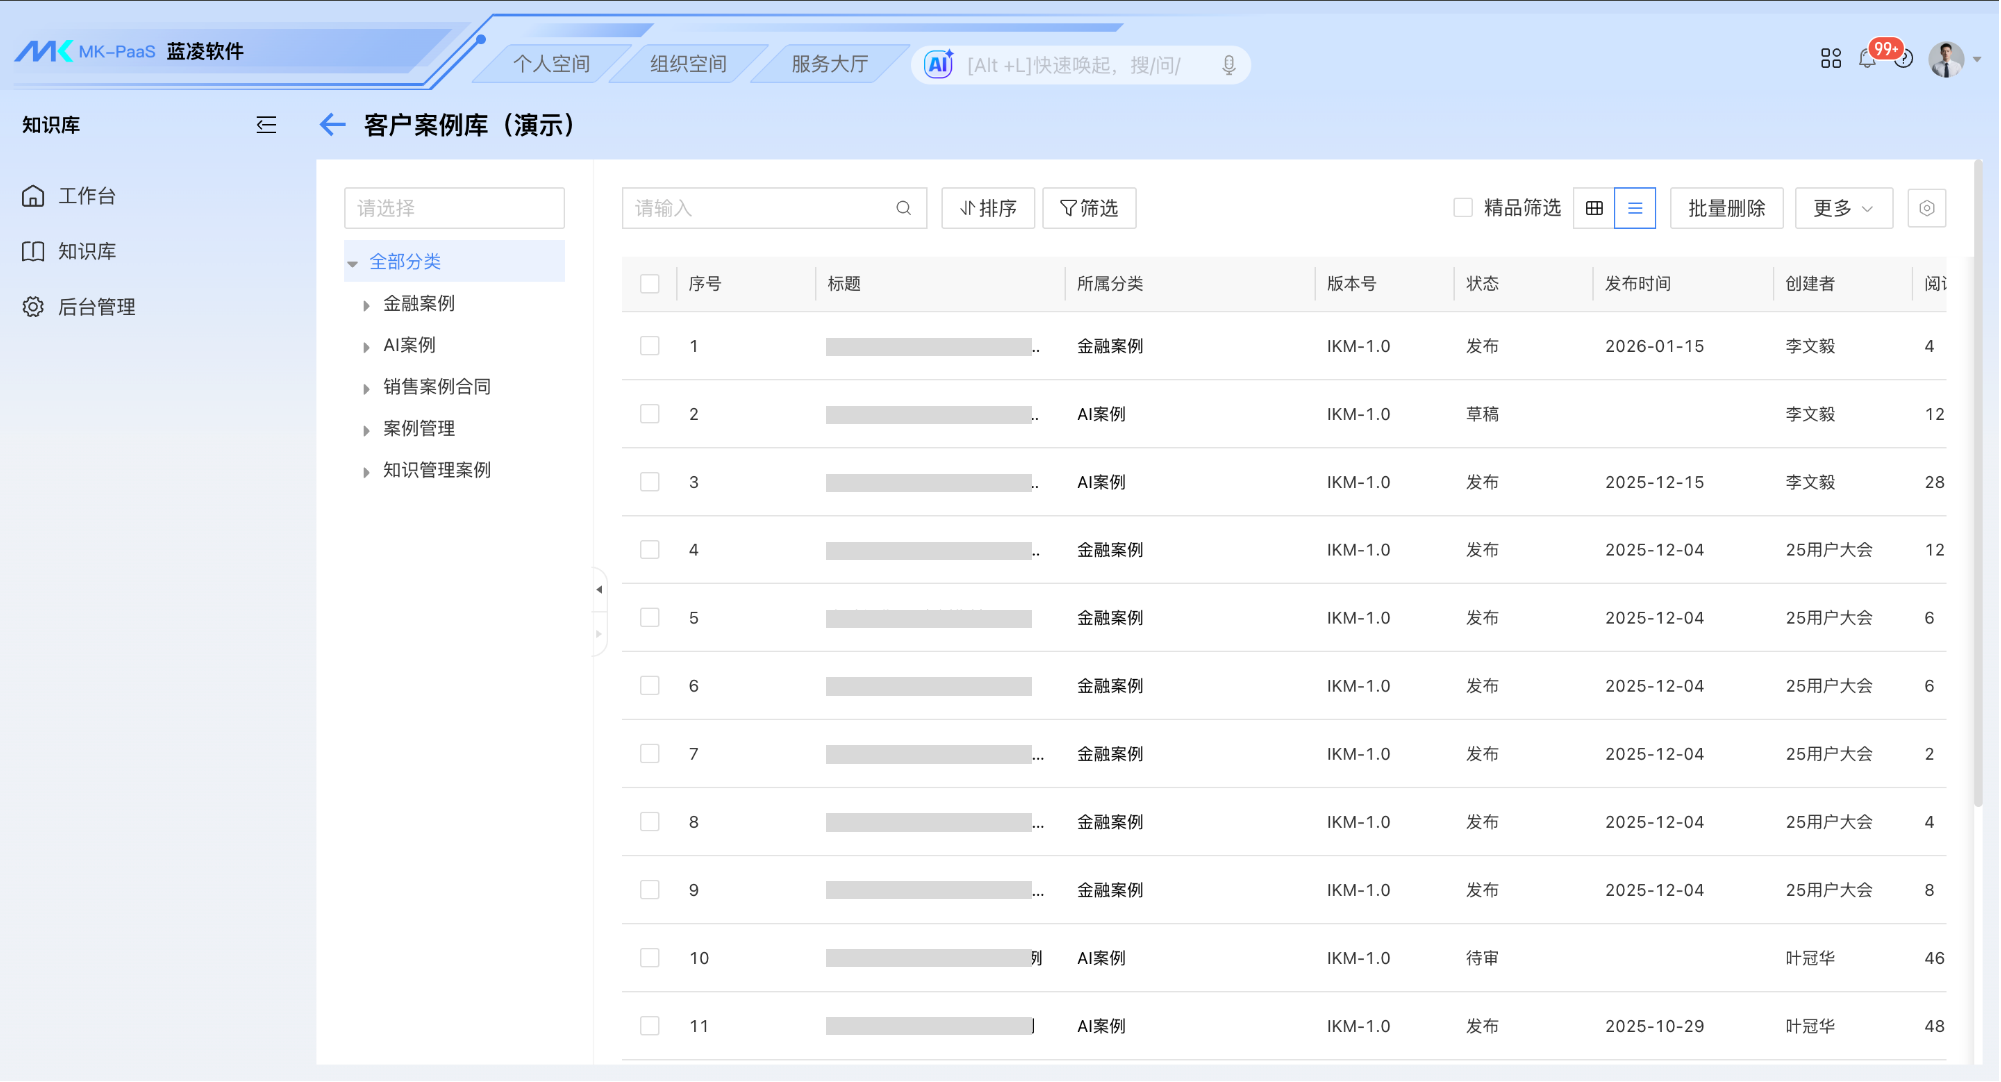Viewport: 2001px width, 1082px height.
Task: Click the 筛选 filter button
Action: click(x=1089, y=208)
